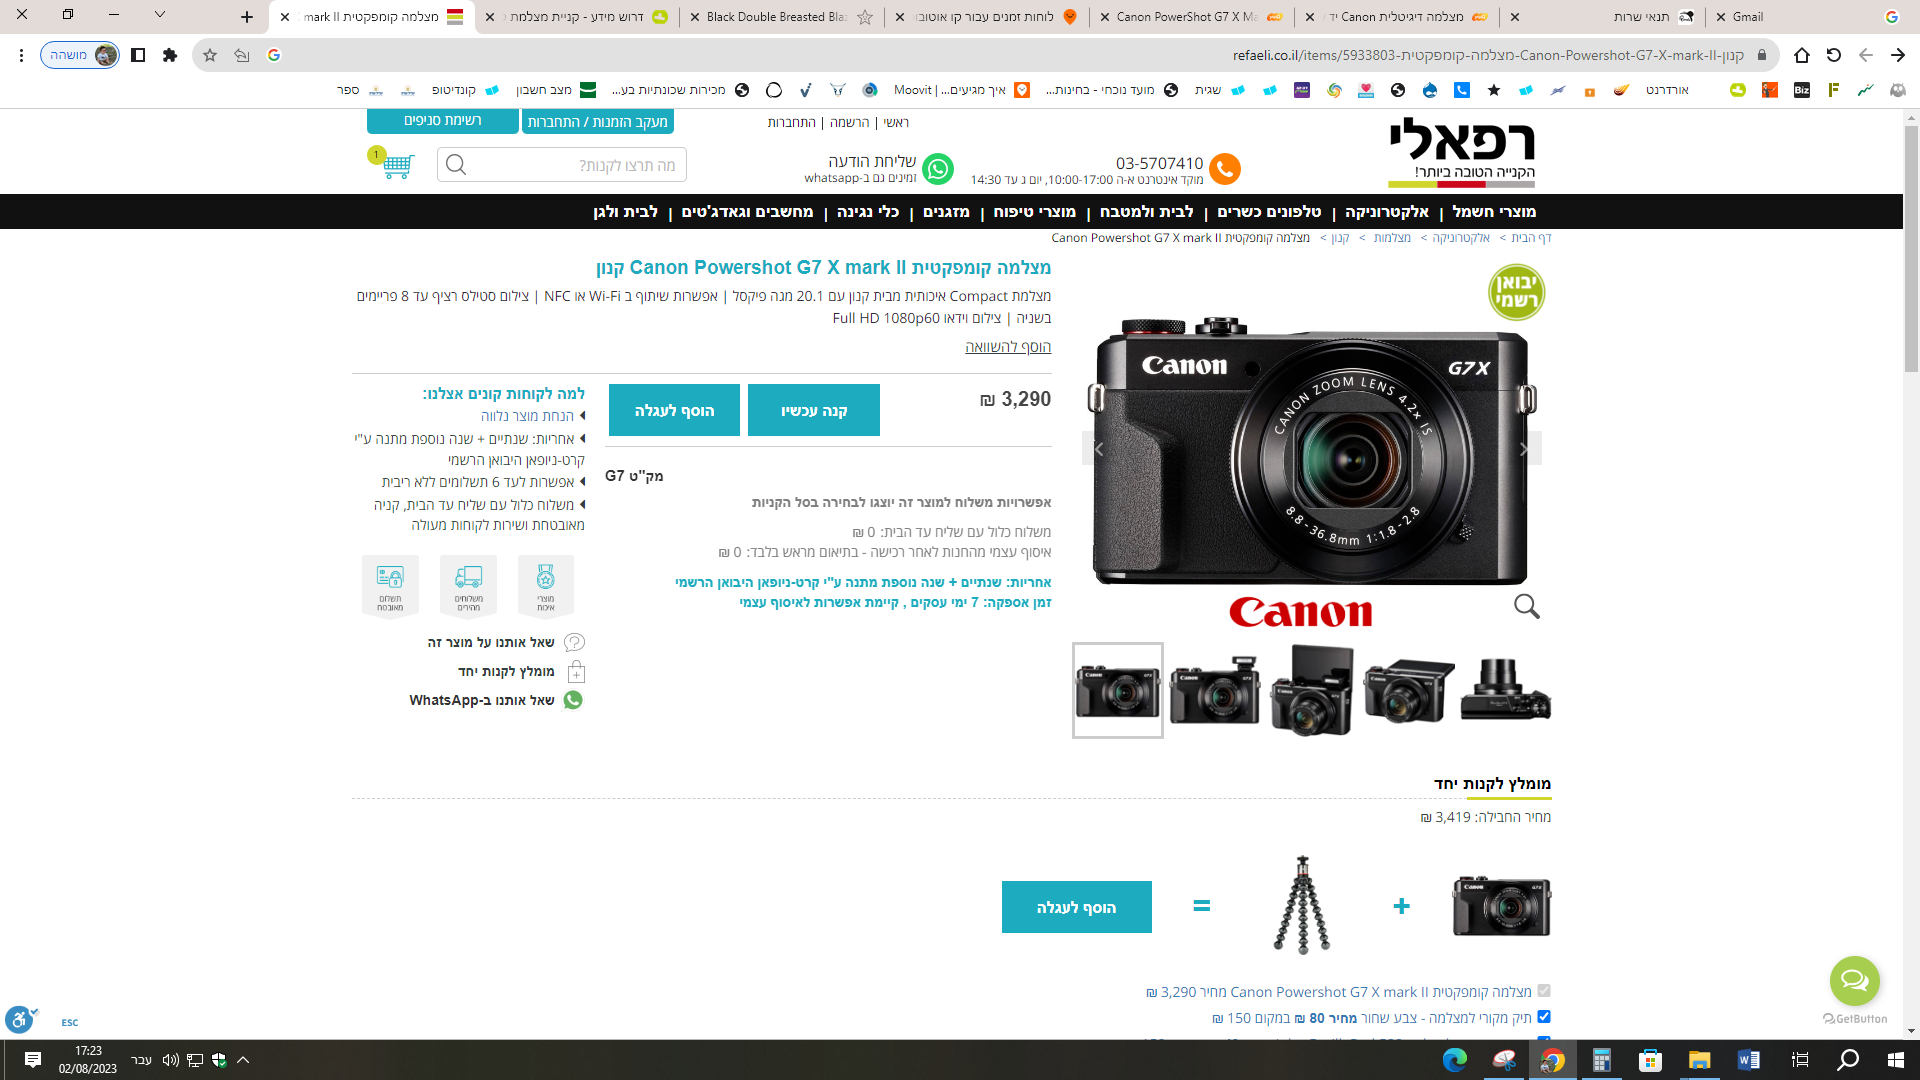Screen dimensions: 1920x1080
Task: Click the magnifier zoom icon under the camera image
Action: (x=1526, y=606)
